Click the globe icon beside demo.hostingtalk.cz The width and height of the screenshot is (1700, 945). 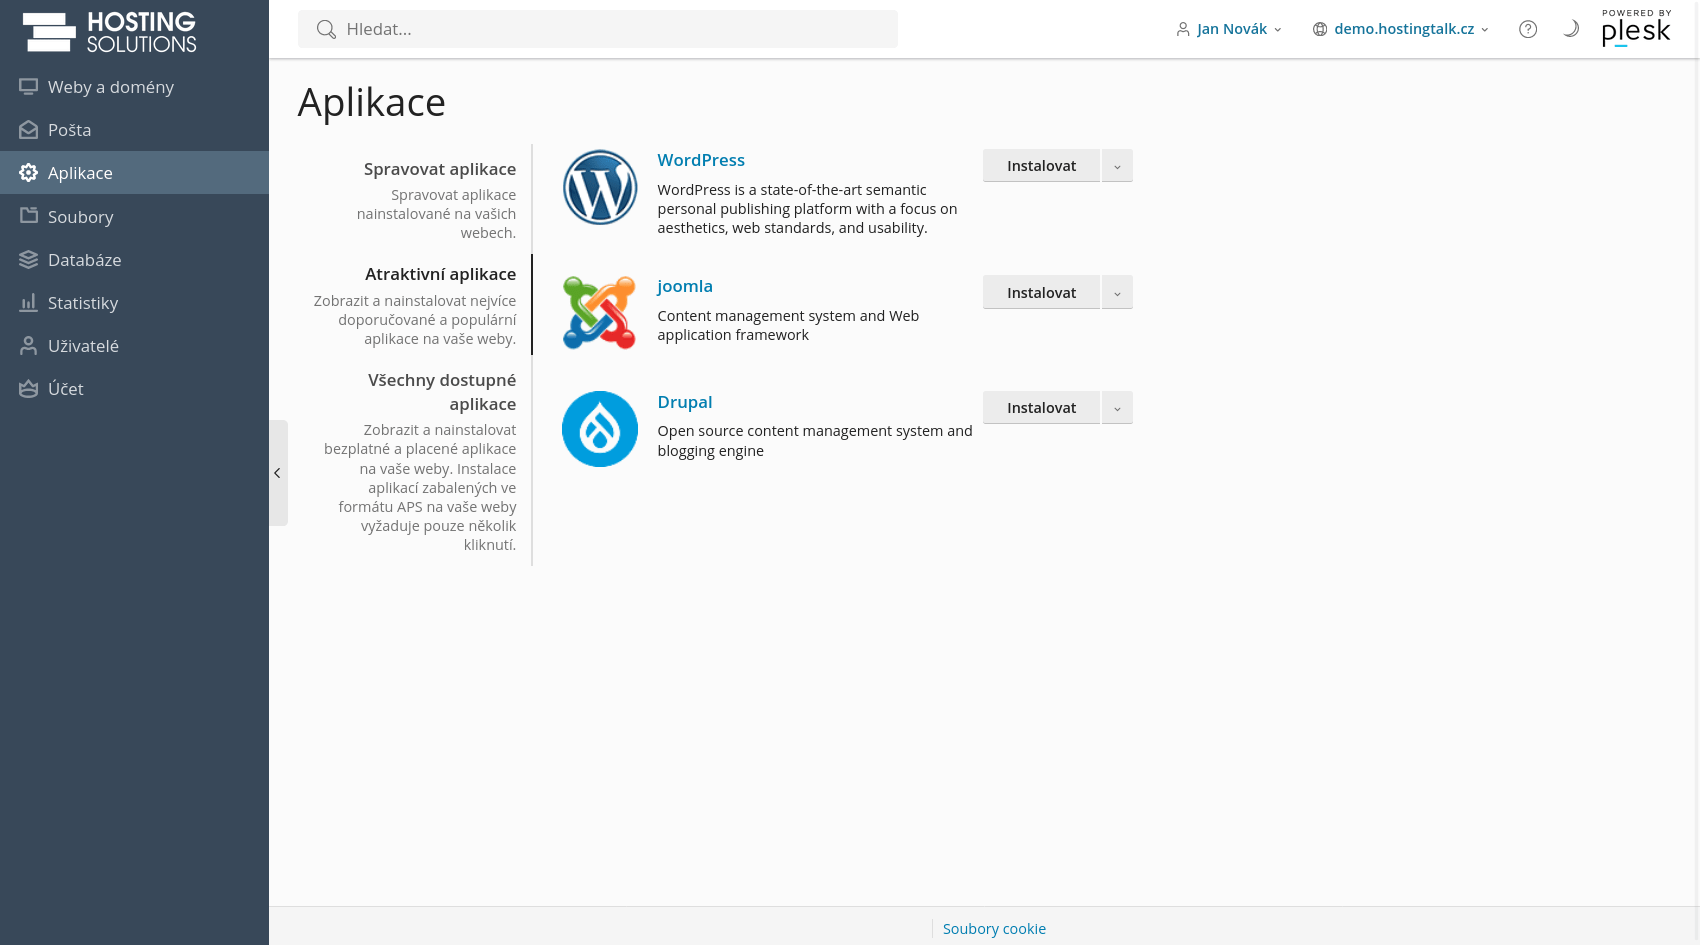click(1320, 29)
